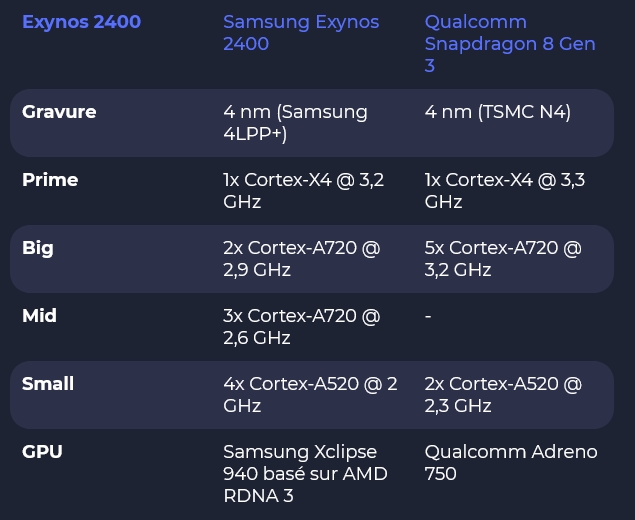Screen dimensions: 635x520
Task: Click the Qualcomm Snapdragon 8 Gen 3 header
Action: pos(510,44)
